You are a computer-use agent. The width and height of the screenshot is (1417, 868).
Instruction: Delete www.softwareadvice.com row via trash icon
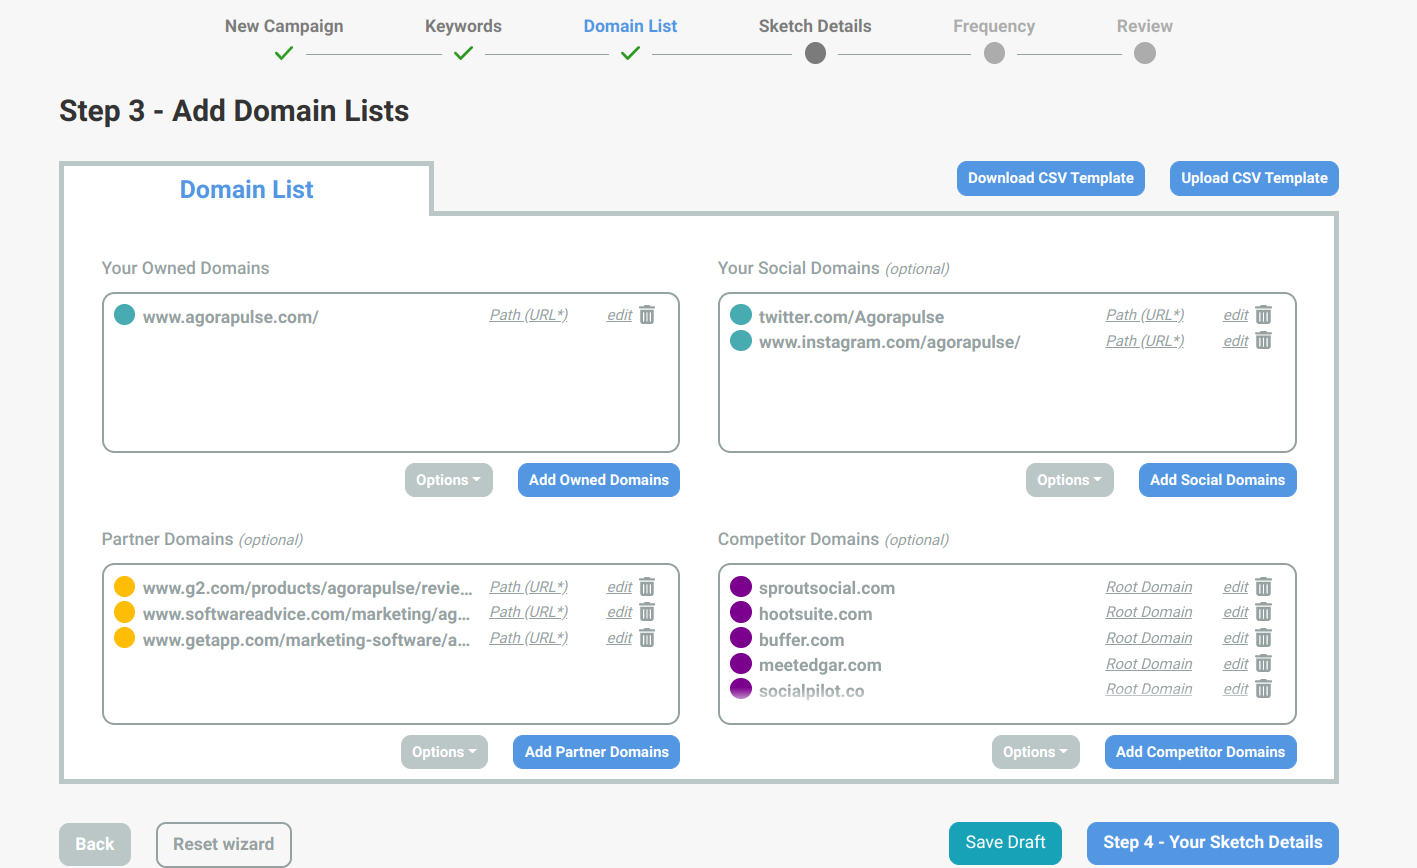point(647,612)
